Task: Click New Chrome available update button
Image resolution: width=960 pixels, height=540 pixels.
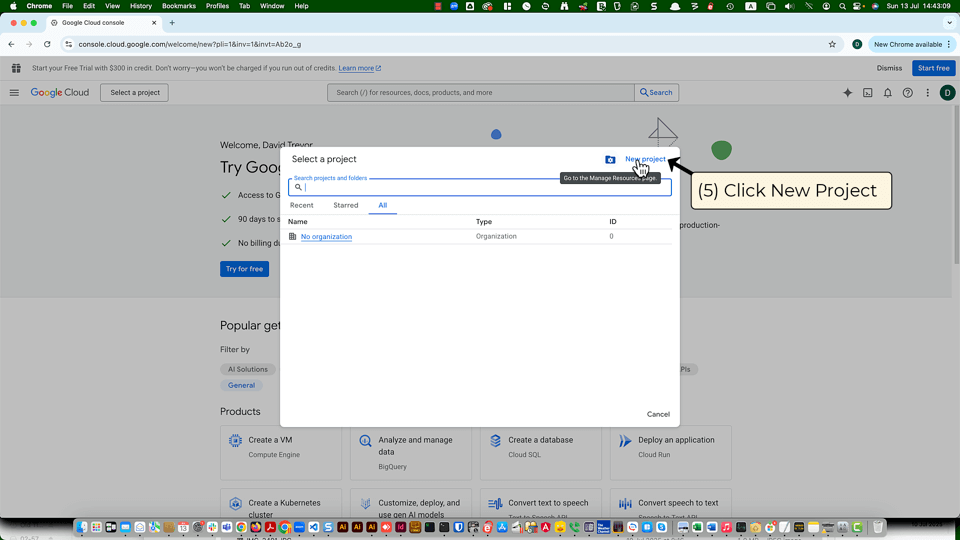Action: tap(911, 44)
